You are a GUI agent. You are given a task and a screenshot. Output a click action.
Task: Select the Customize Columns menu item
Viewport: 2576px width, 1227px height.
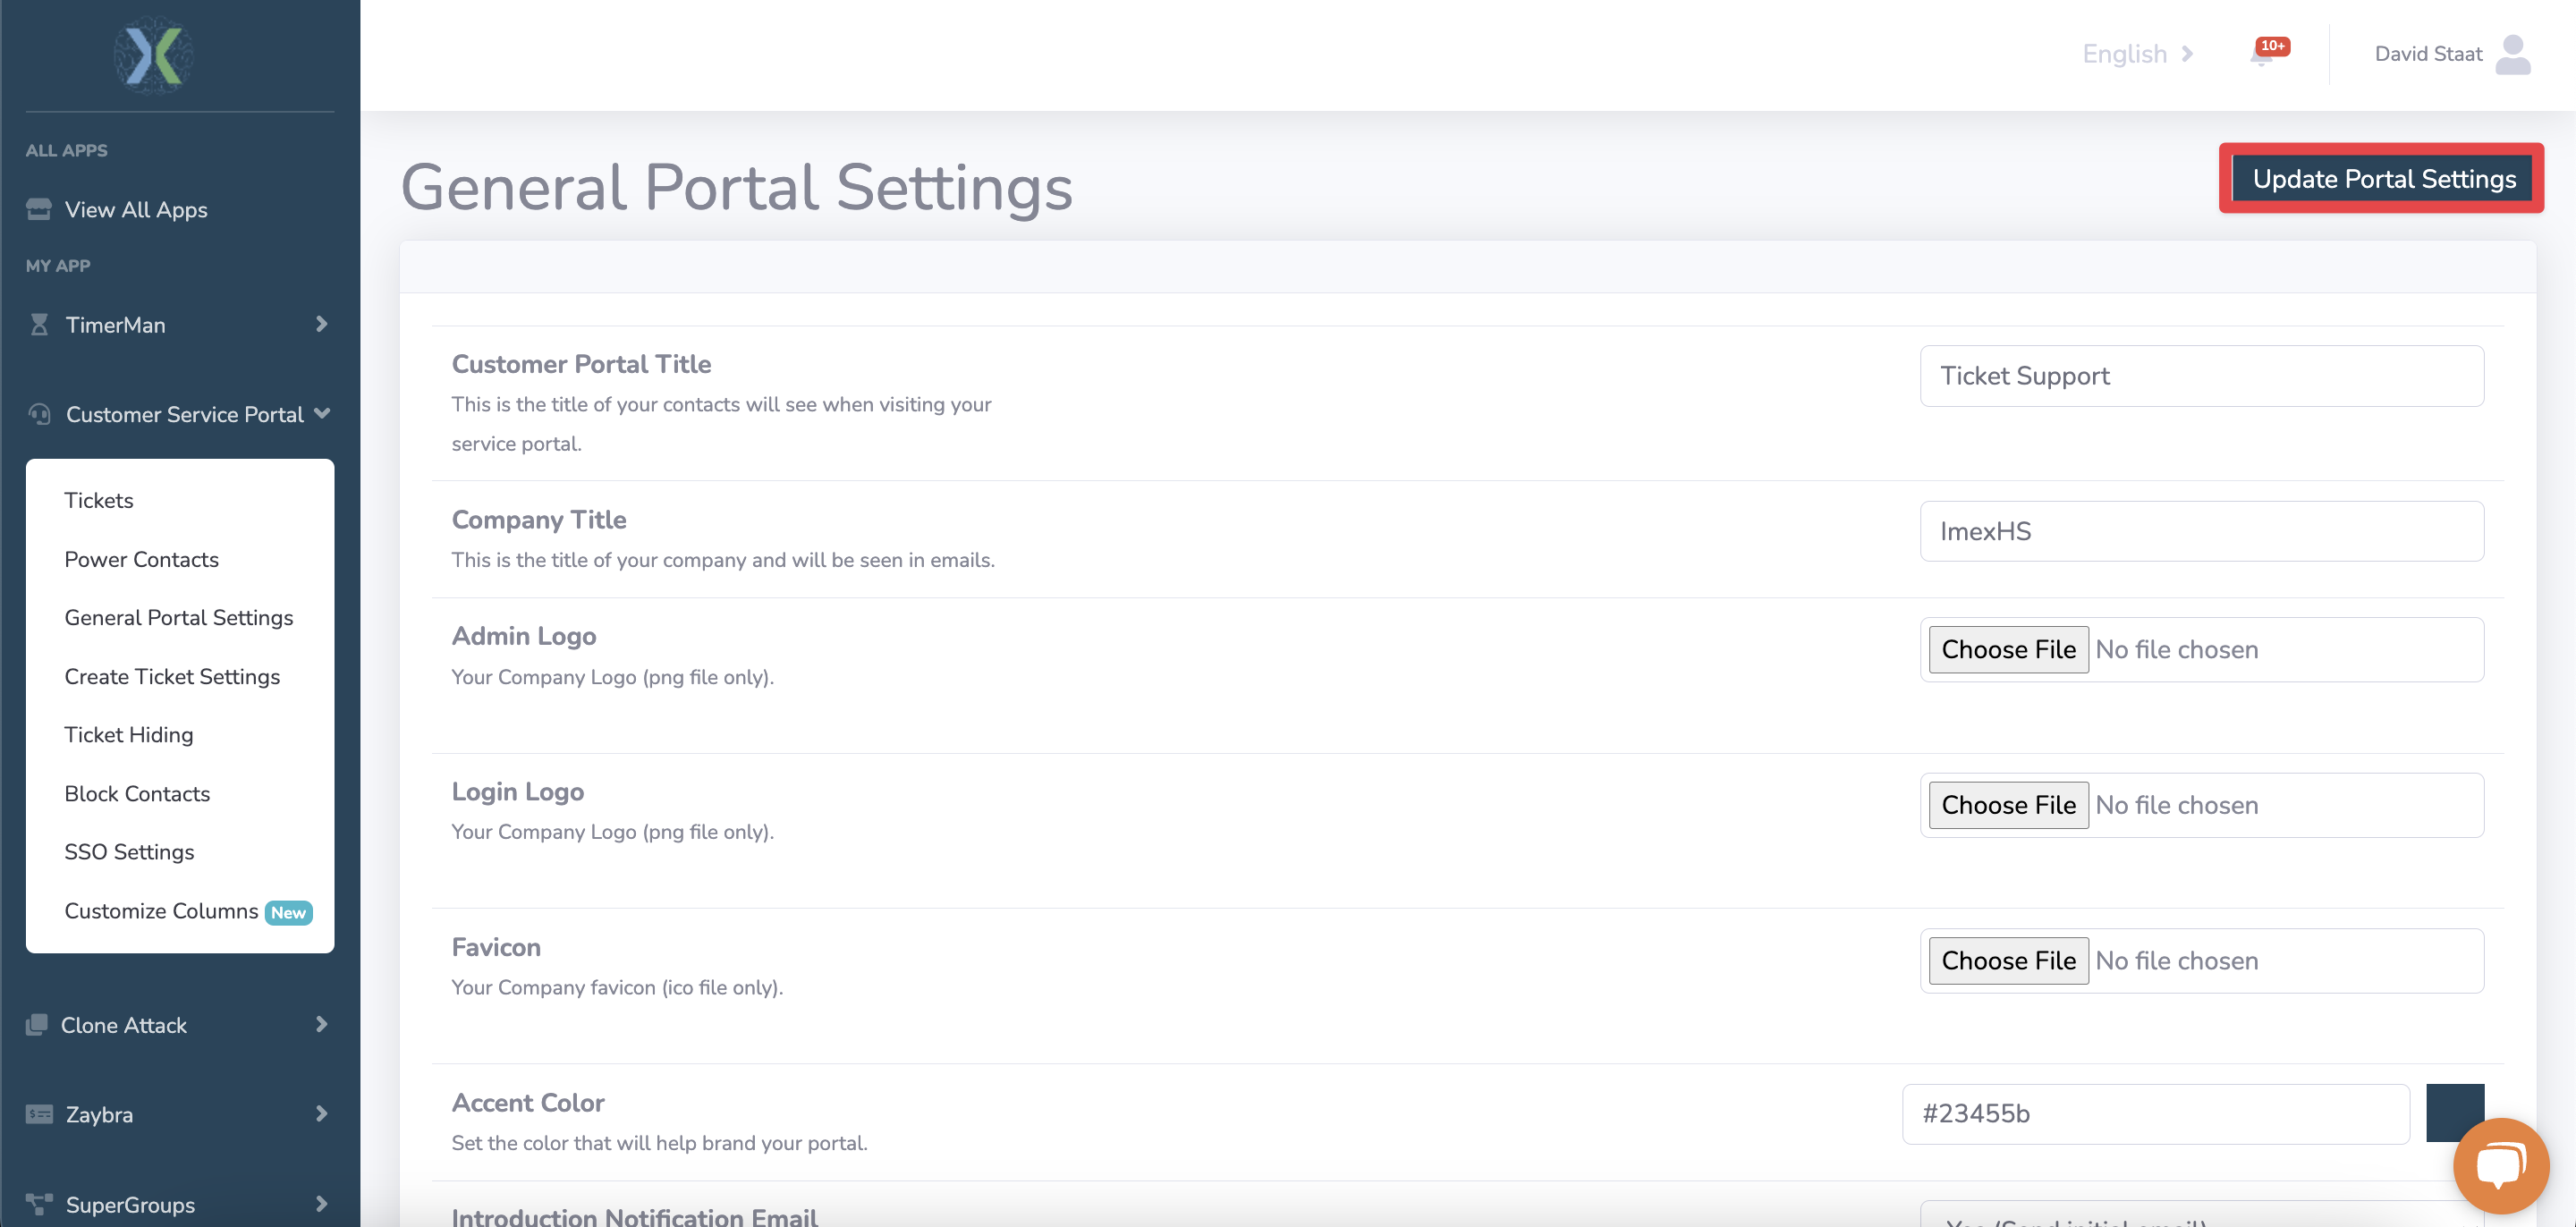161,910
